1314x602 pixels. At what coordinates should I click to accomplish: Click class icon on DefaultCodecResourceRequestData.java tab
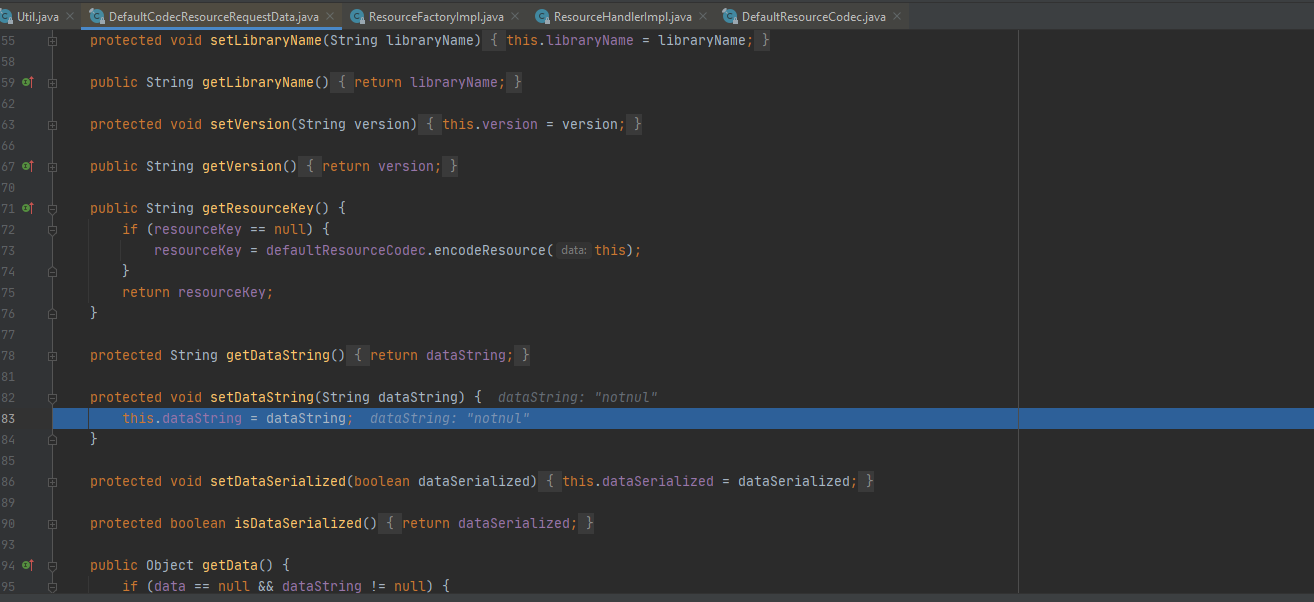(97, 17)
